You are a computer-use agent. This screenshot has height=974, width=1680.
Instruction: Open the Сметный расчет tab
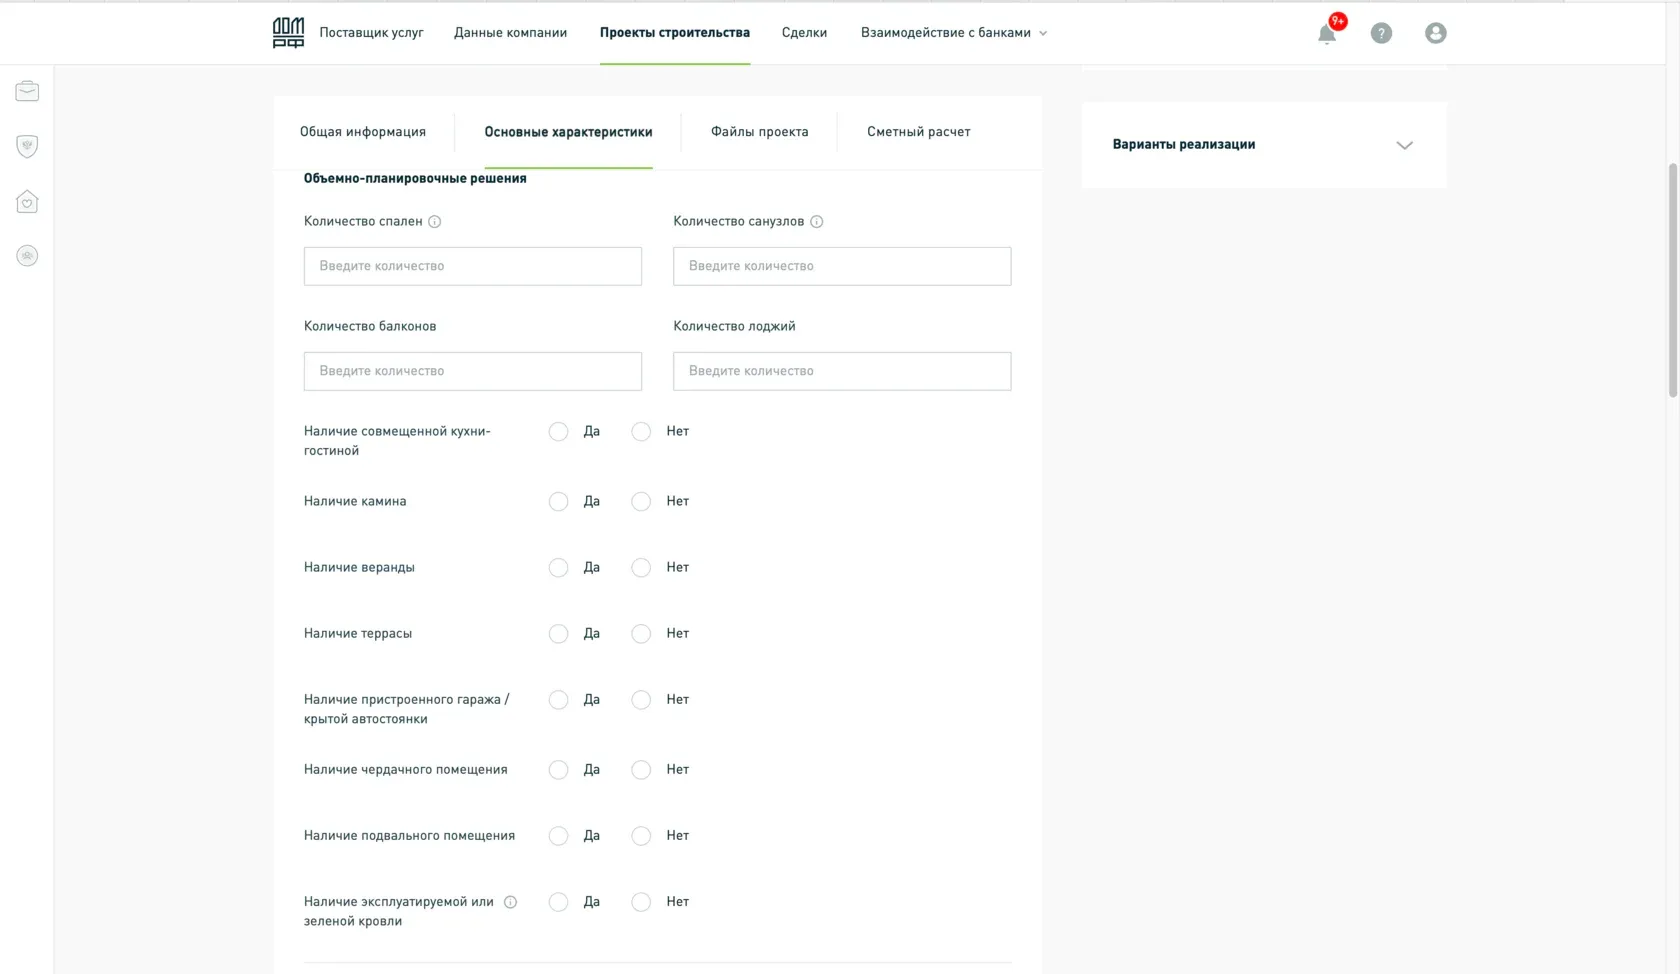click(918, 132)
